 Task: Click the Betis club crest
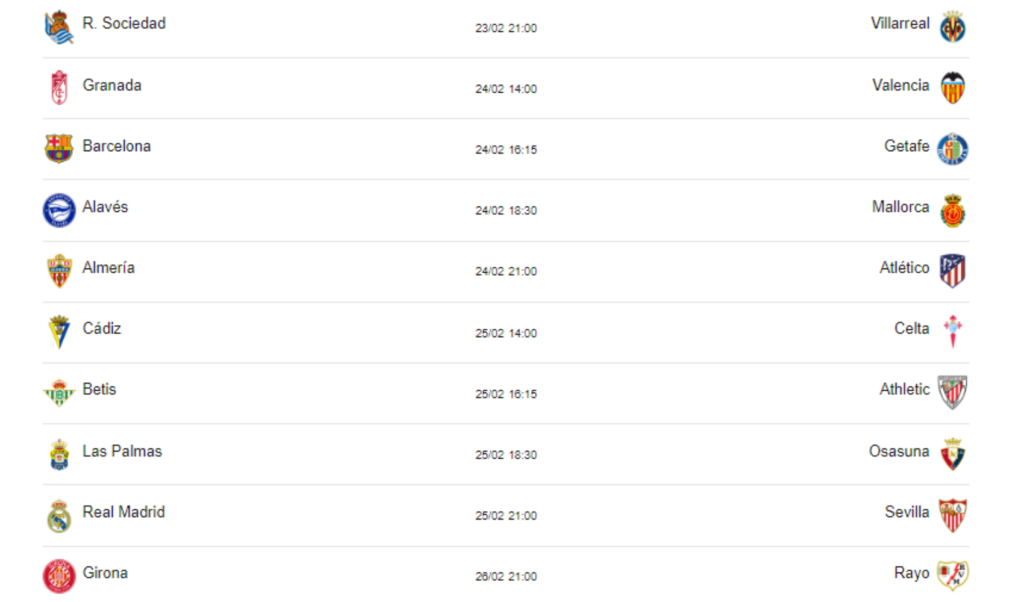point(59,393)
